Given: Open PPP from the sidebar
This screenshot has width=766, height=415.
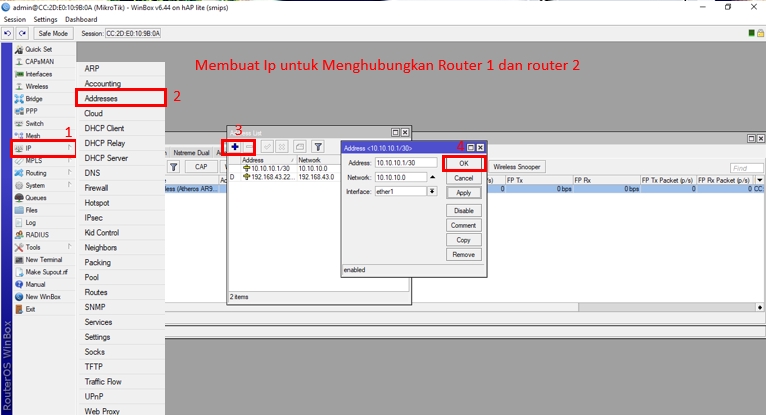Looking at the screenshot, I should click(31, 111).
